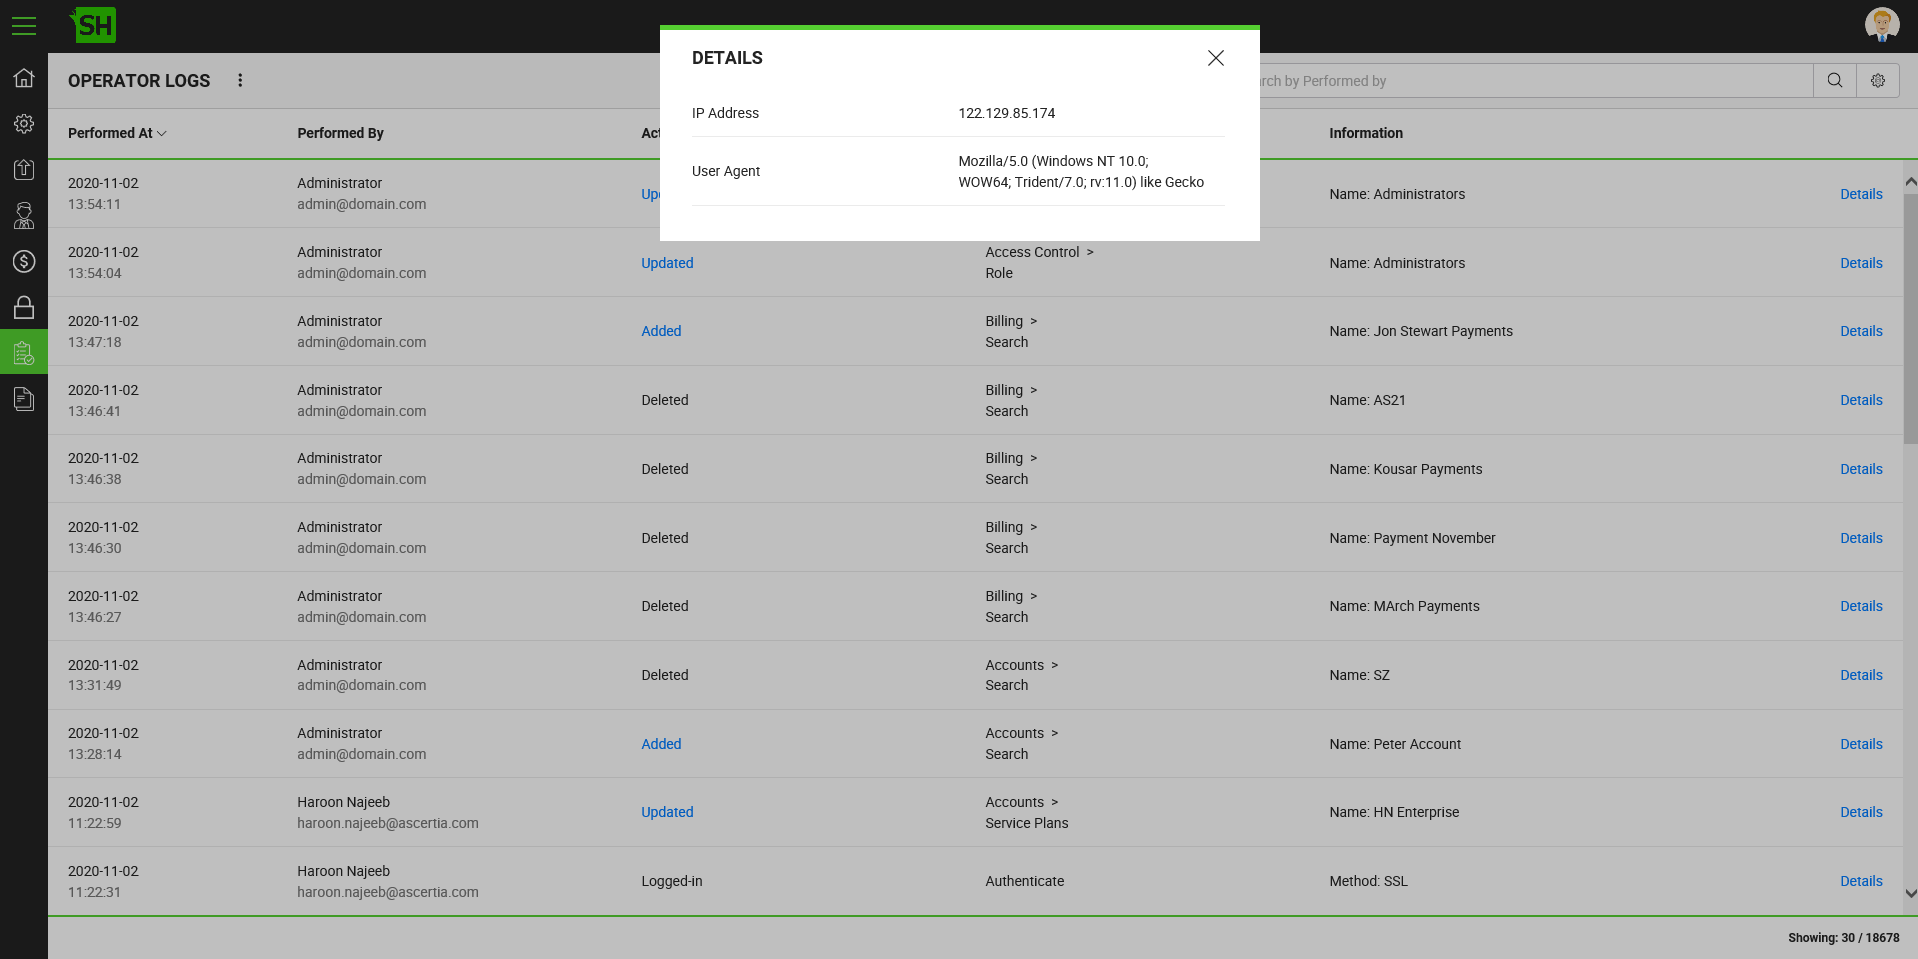Click Name: Payment November information text
Viewport: 1918px width, 959px height.
pos(1412,538)
